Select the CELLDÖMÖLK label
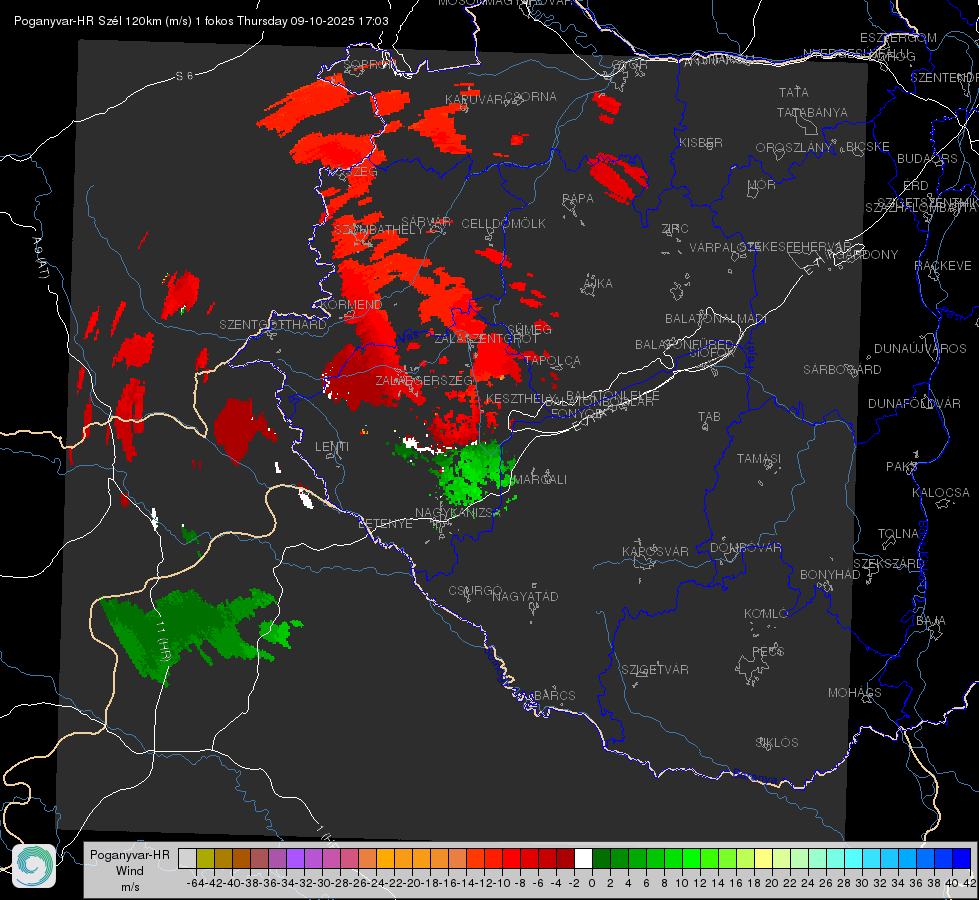This screenshot has width=979, height=900. (503, 223)
